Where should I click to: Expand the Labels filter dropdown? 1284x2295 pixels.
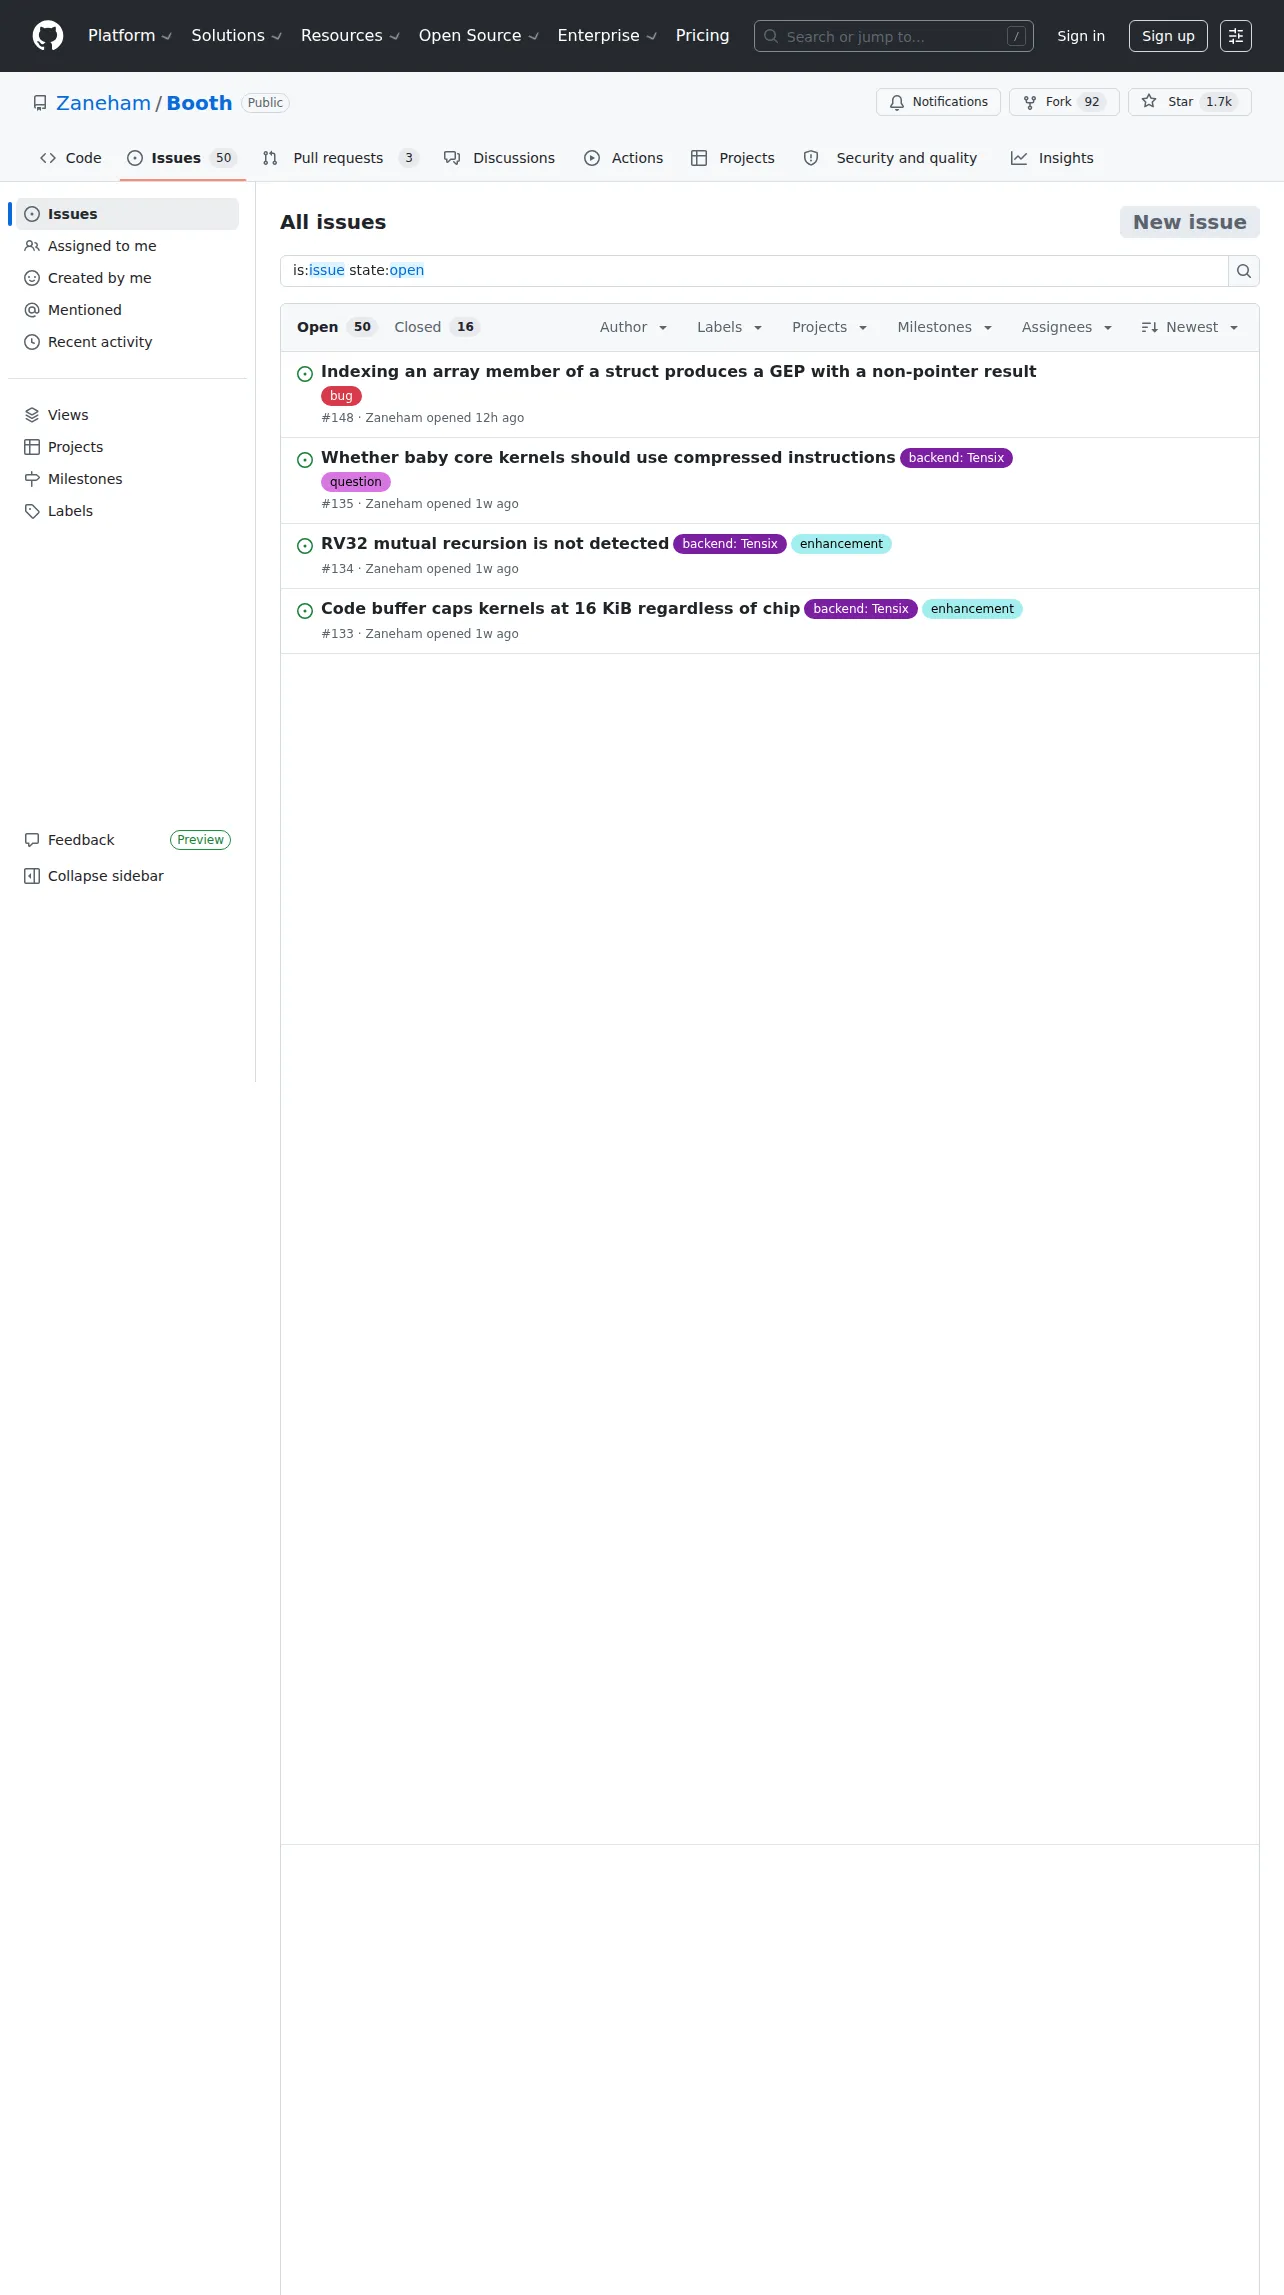(x=729, y=327)
